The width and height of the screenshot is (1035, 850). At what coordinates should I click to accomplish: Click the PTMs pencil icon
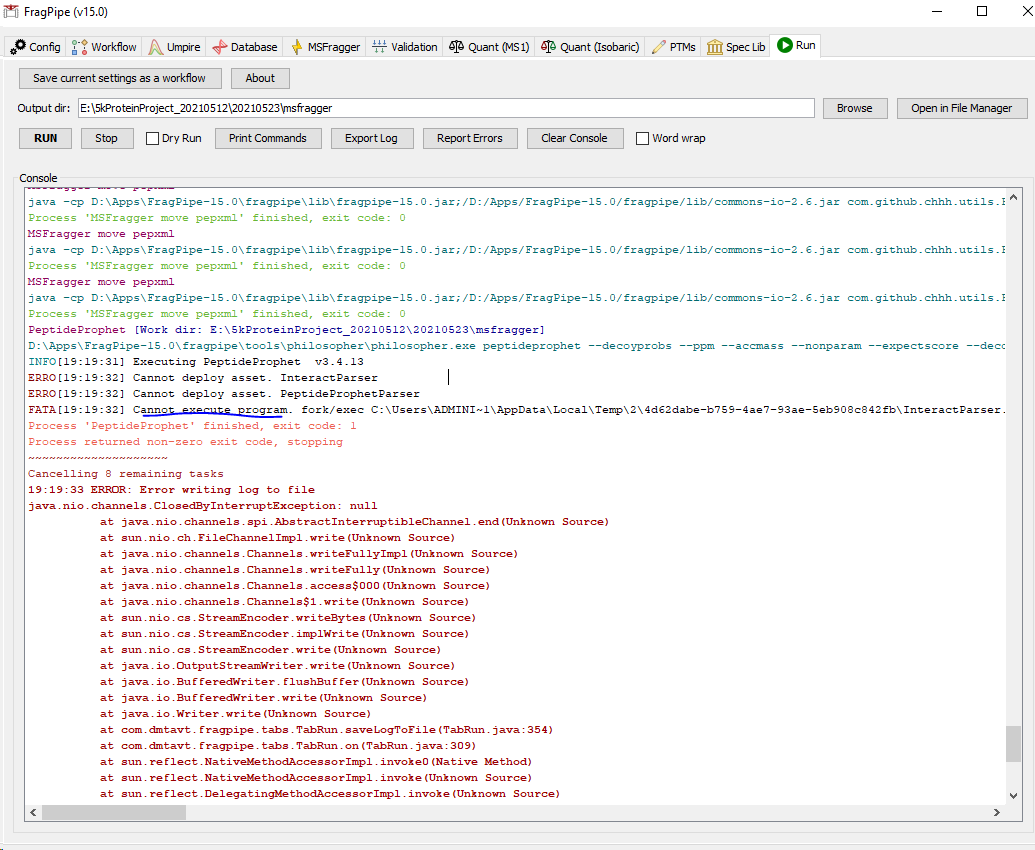coord(657,46)
